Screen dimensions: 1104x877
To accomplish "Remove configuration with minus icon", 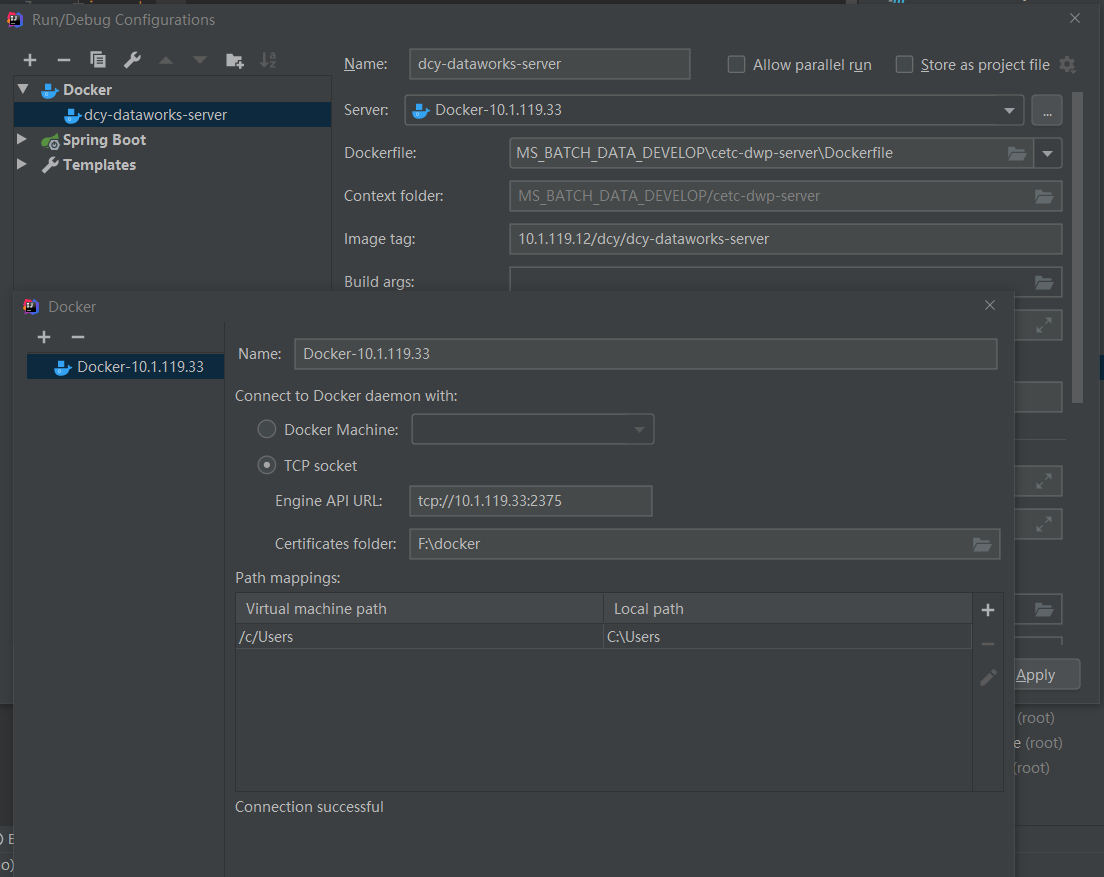I will click(x=63, y=61).
